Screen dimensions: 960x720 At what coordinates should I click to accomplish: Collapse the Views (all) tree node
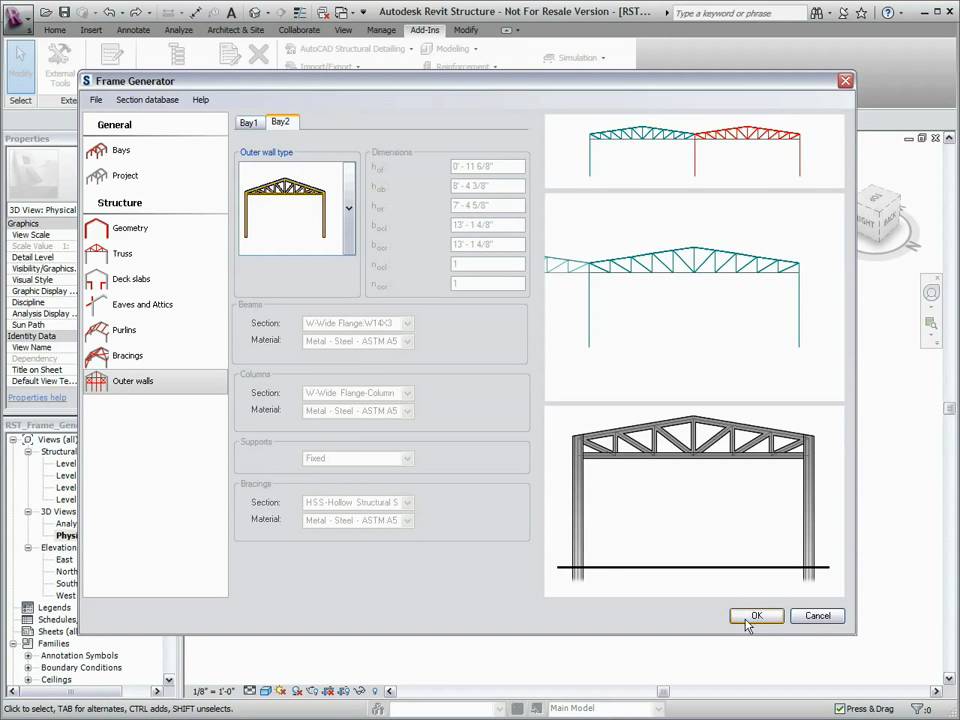pyautogui.click(x=13, y=440)
